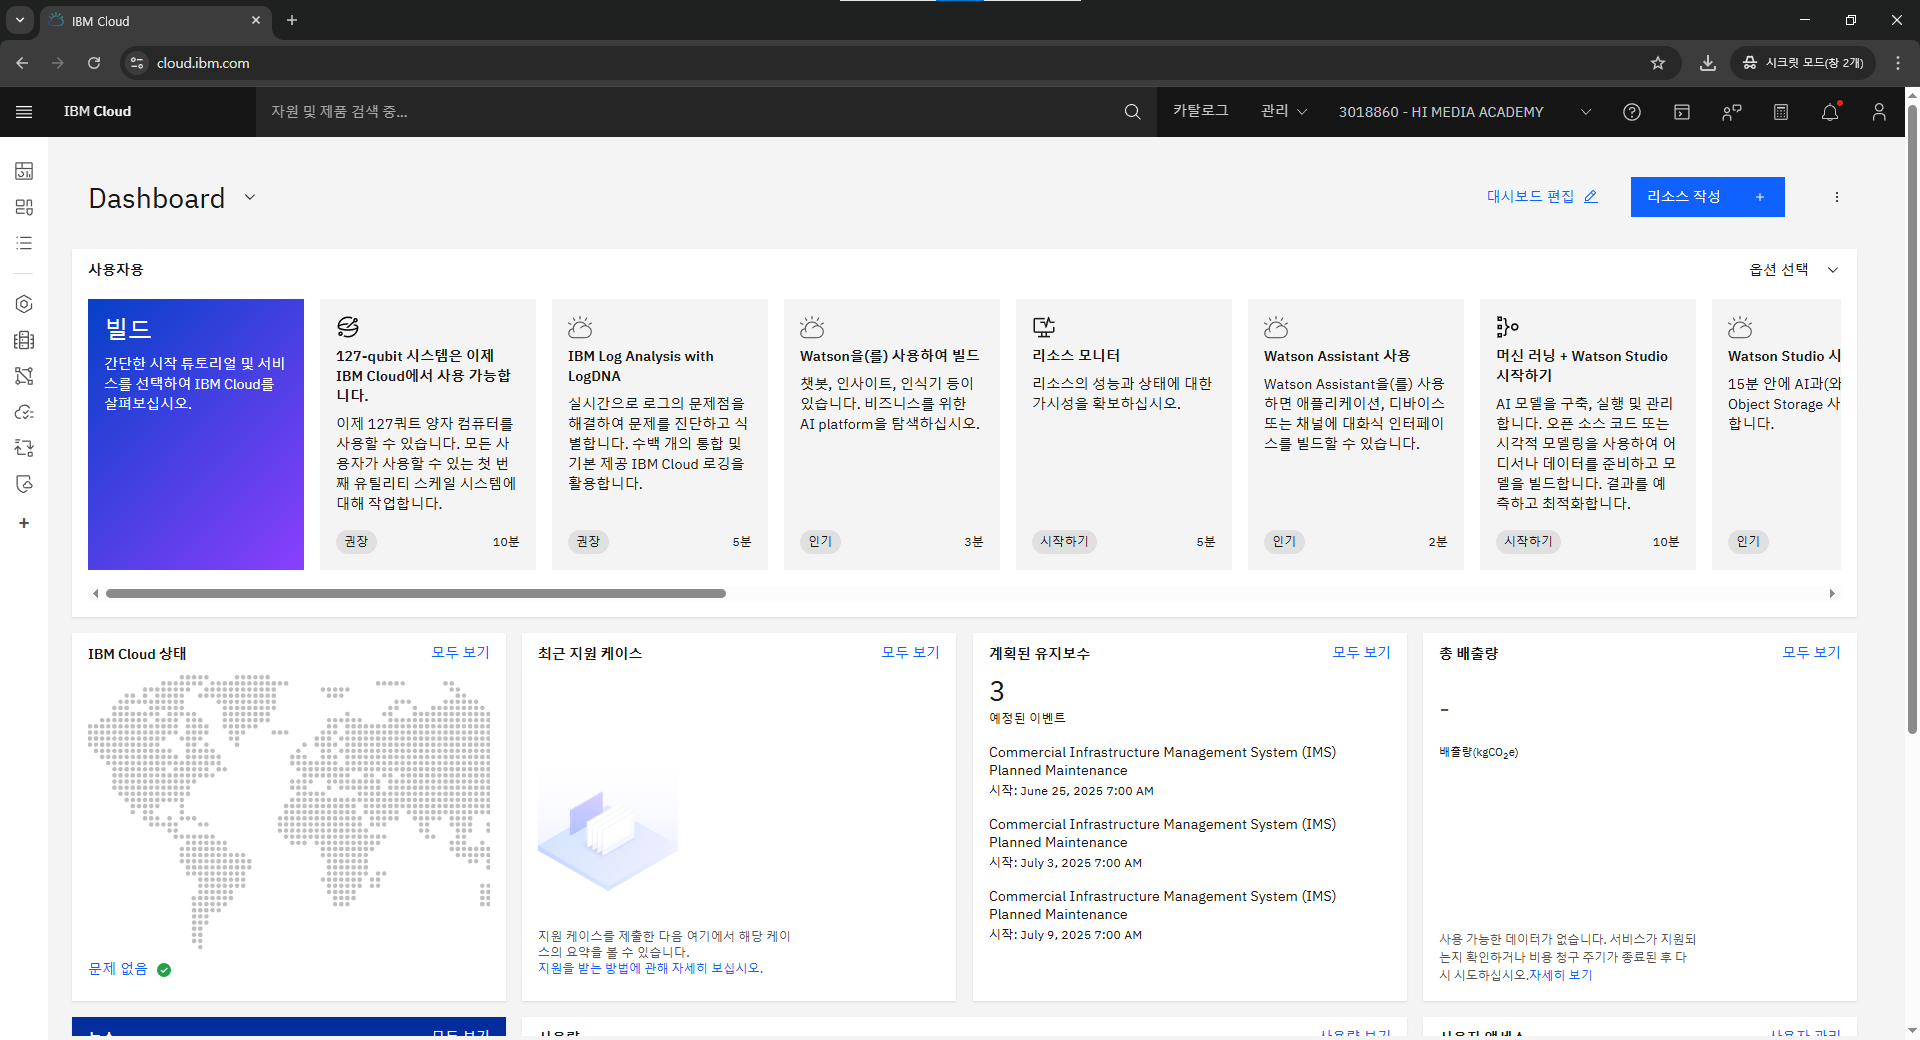Open the Watson을(를) 사용하여 빌드 card
The image size is (1920, 1040).
(892, 434)
